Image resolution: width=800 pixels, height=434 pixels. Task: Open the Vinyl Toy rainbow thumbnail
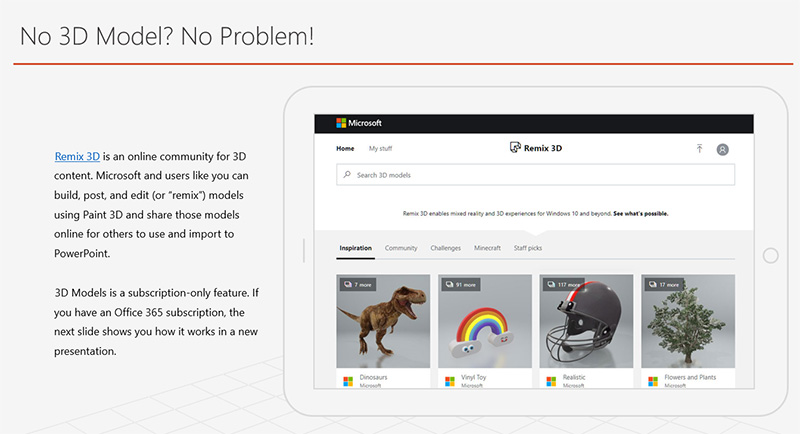point(485,321)
